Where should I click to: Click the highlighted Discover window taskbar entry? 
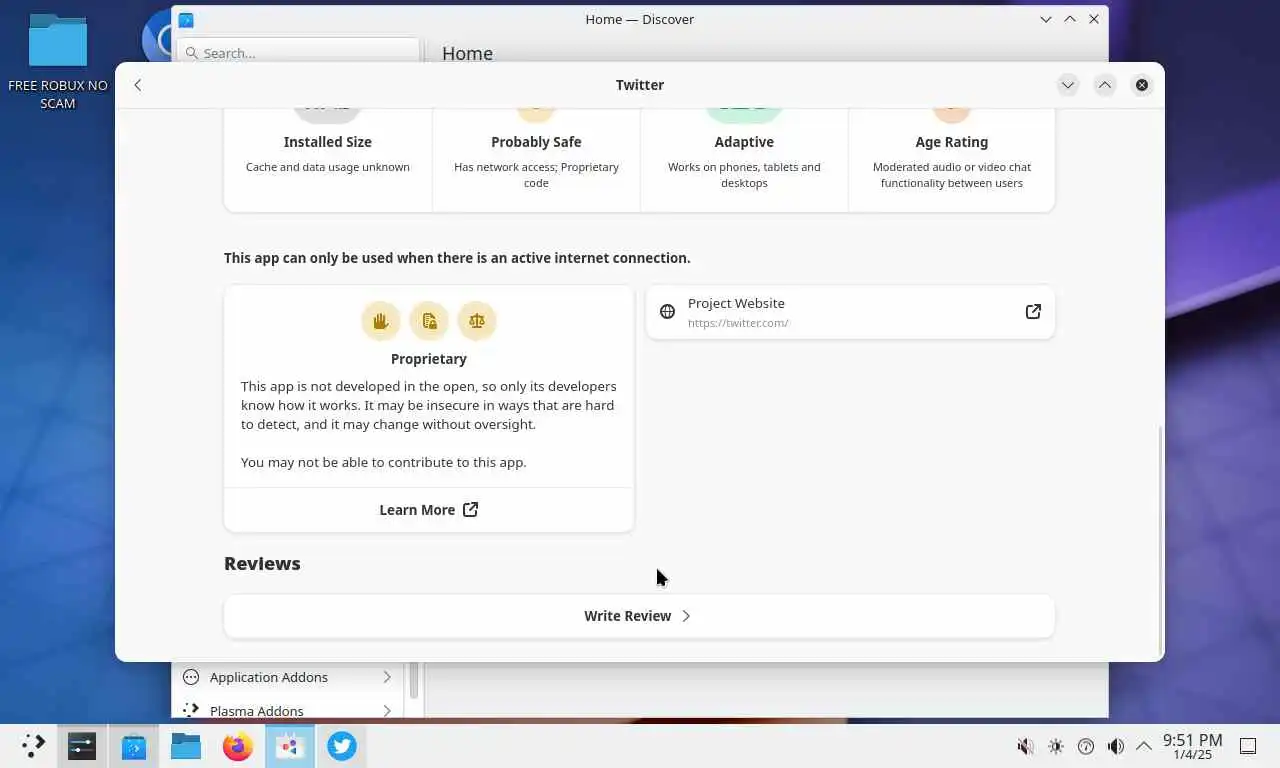click(290, 746)
